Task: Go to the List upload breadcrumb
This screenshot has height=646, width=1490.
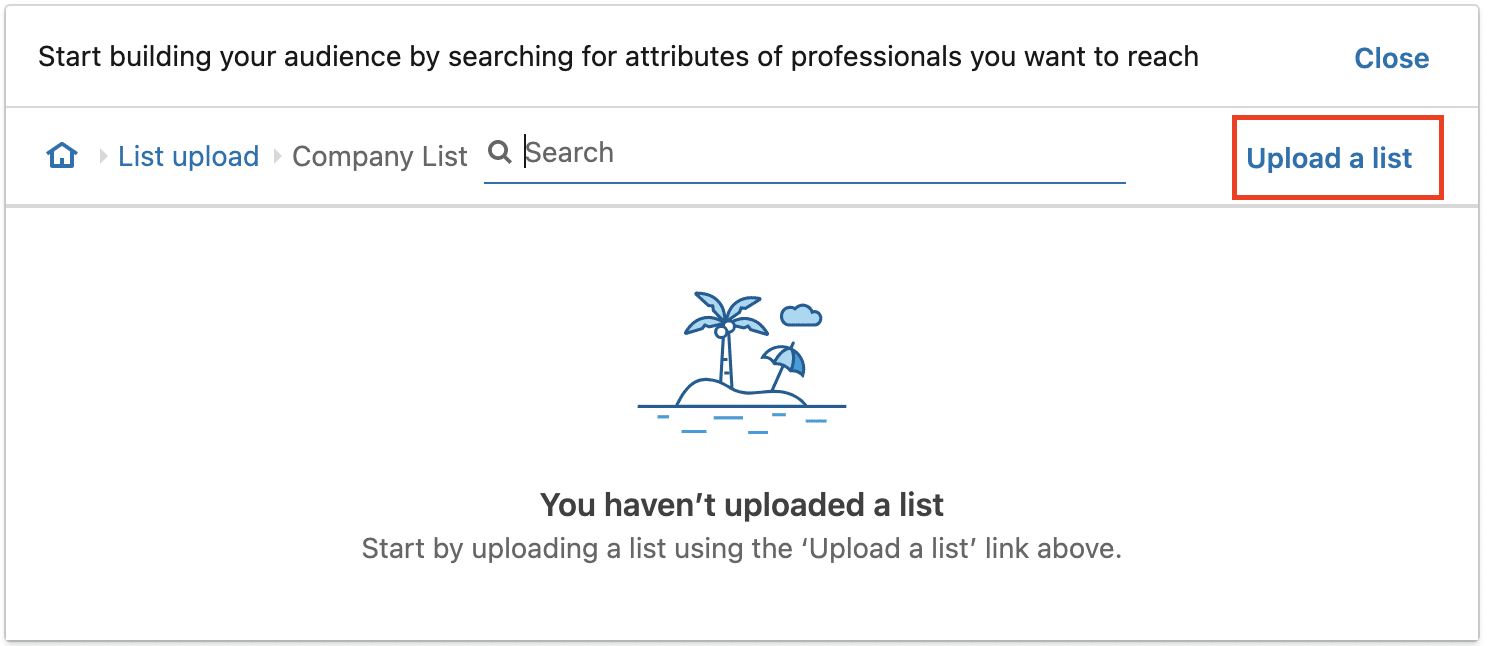Action: pyautogui.click(x=189, y=157)
